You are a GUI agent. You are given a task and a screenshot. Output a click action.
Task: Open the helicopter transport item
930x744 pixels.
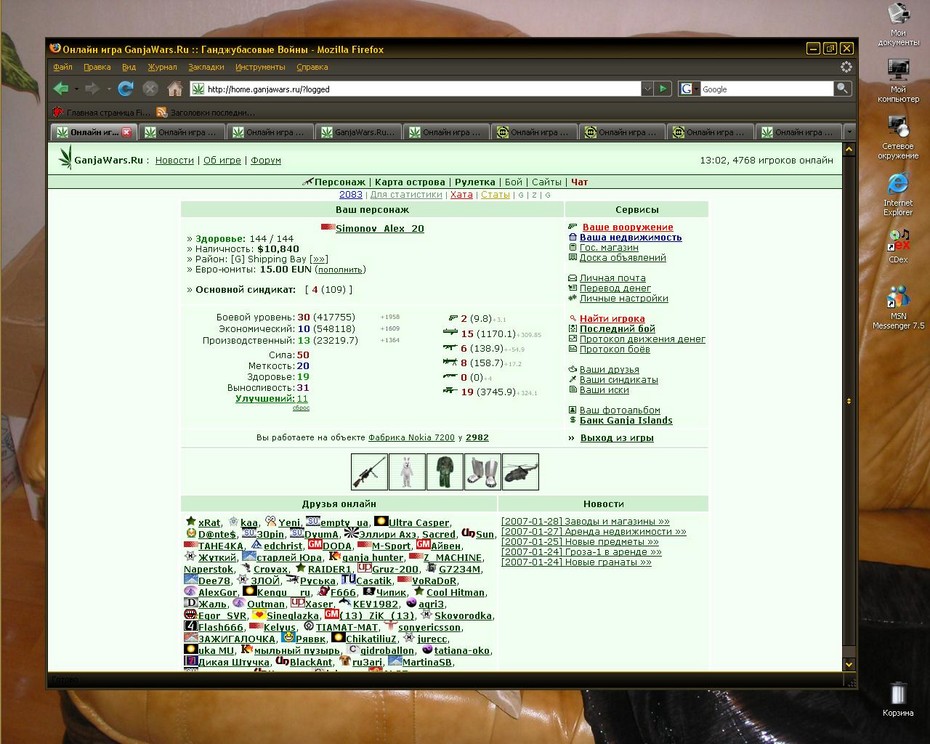coord(520,472)
